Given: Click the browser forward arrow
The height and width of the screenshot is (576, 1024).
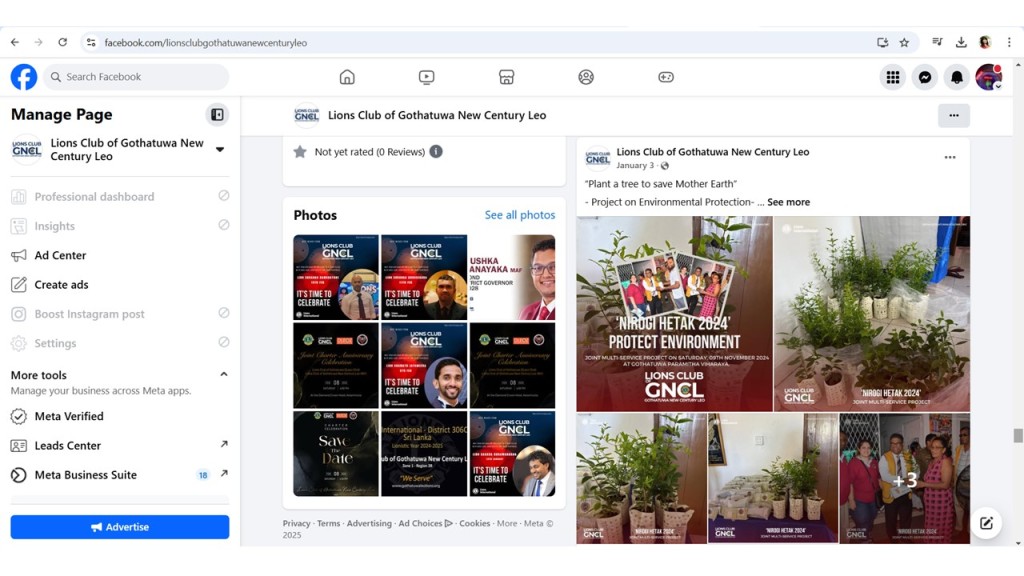Looking at the screenshot, I should point(39,42).
